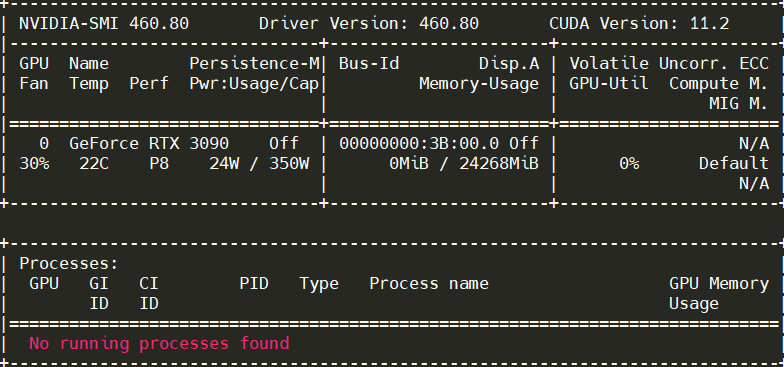
Task: Click the Persistence-M column header
Action: [x=254, y=64]
